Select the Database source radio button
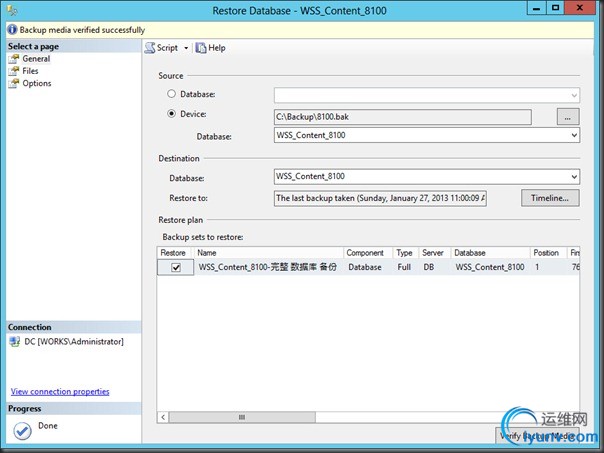 [x=171, y=94]
